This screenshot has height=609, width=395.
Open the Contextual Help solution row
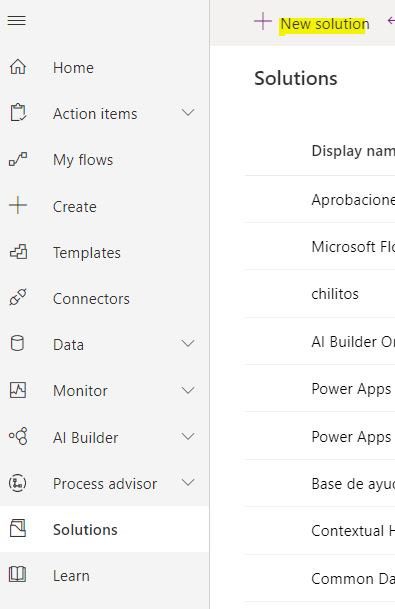[353, 531]
